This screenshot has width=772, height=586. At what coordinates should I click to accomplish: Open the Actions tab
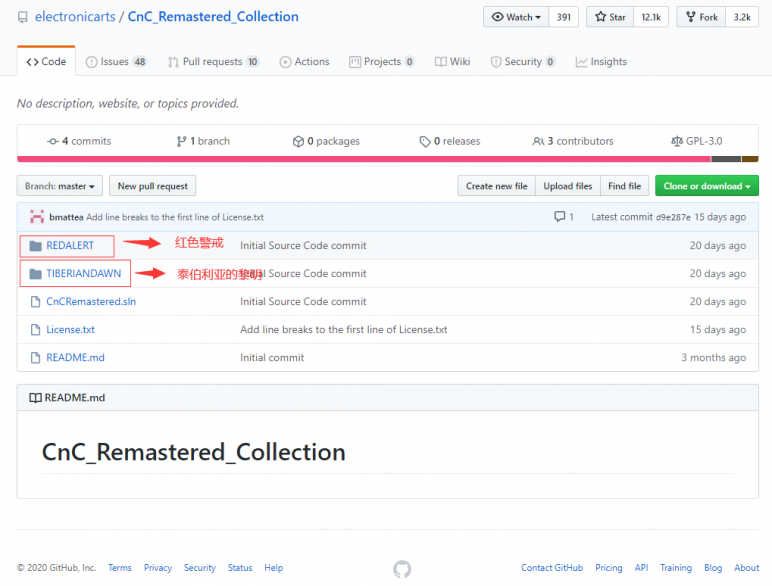[304, 62]
